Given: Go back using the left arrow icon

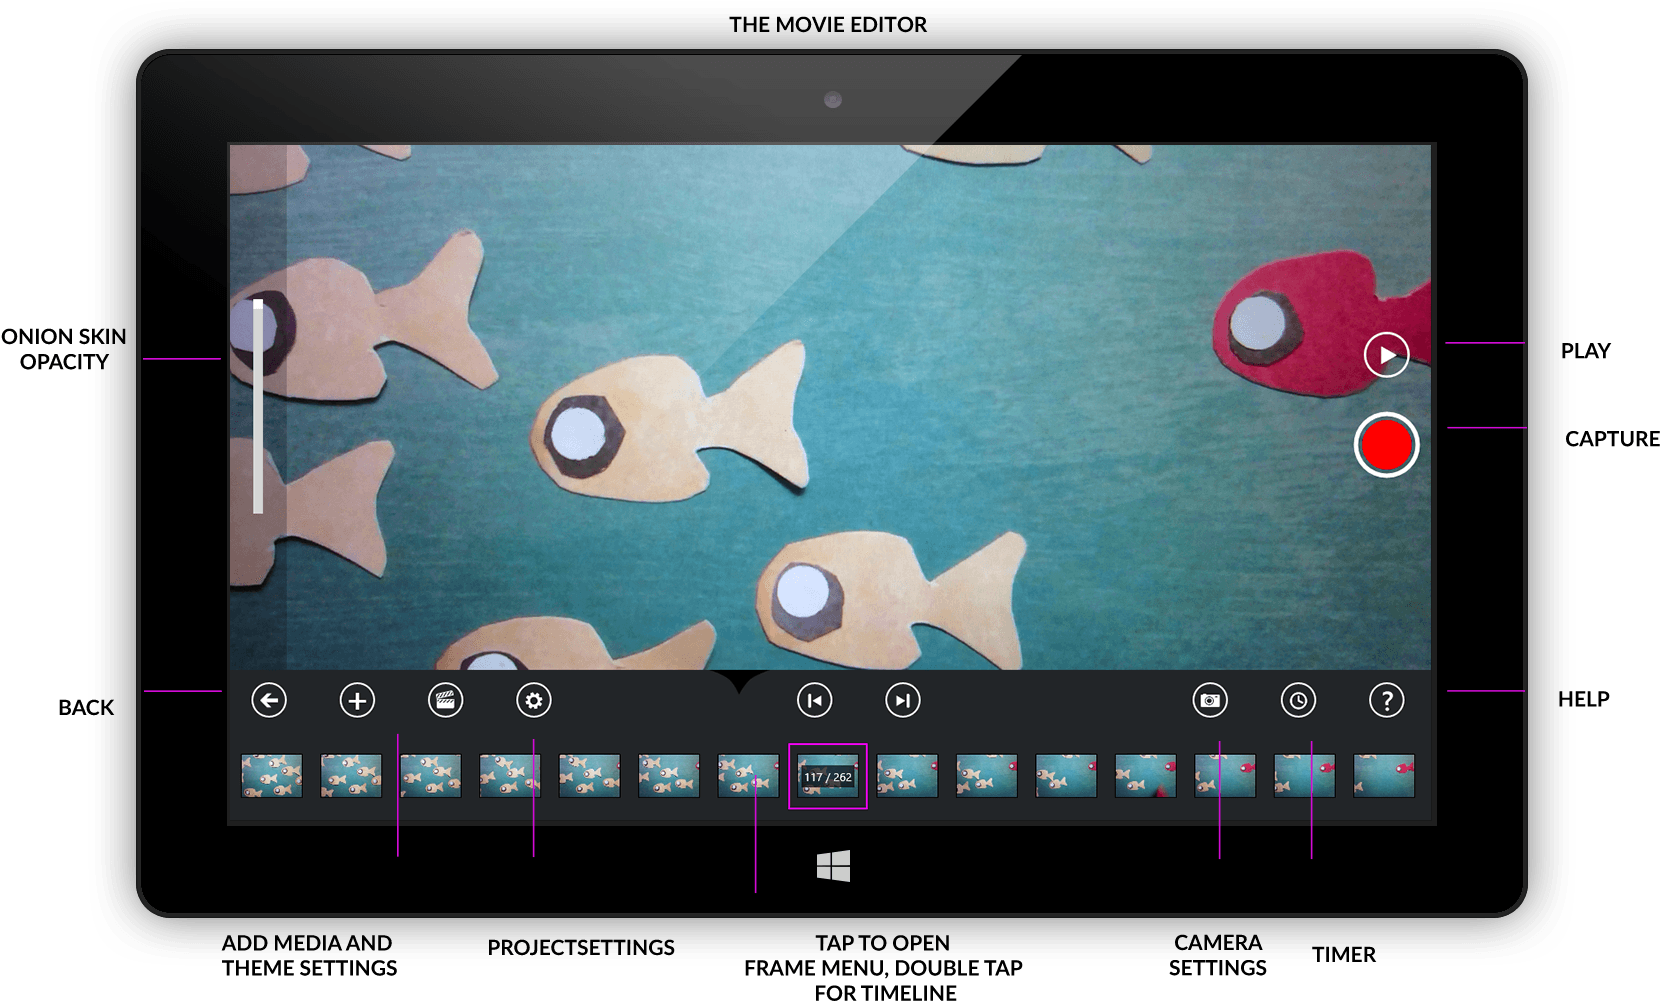Looking at the screenshot, I should (269, 700).
